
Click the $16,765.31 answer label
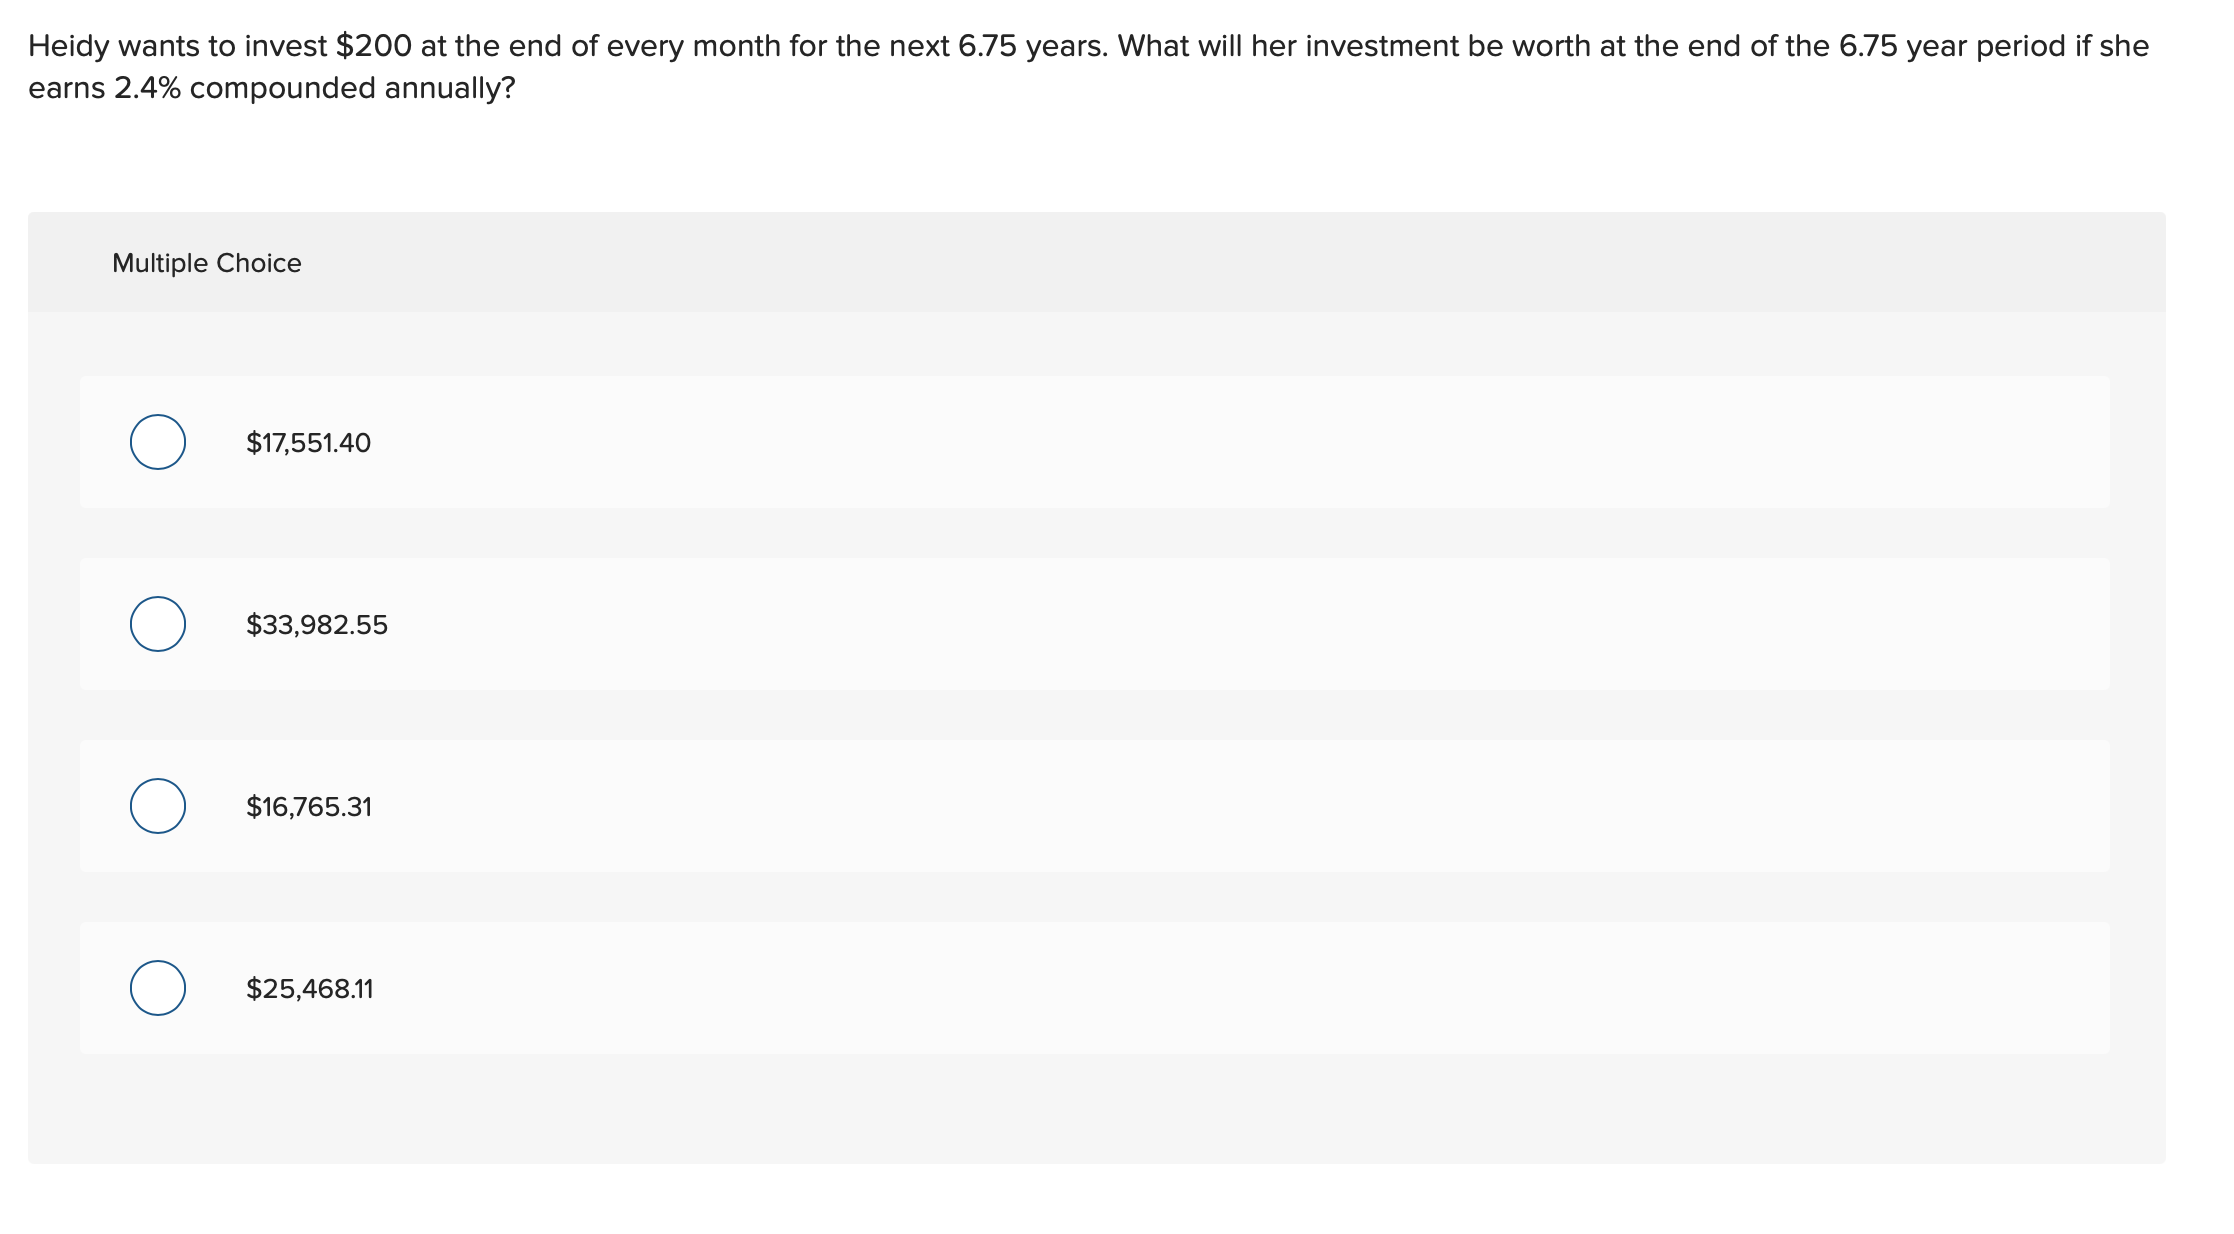(310, 806)
